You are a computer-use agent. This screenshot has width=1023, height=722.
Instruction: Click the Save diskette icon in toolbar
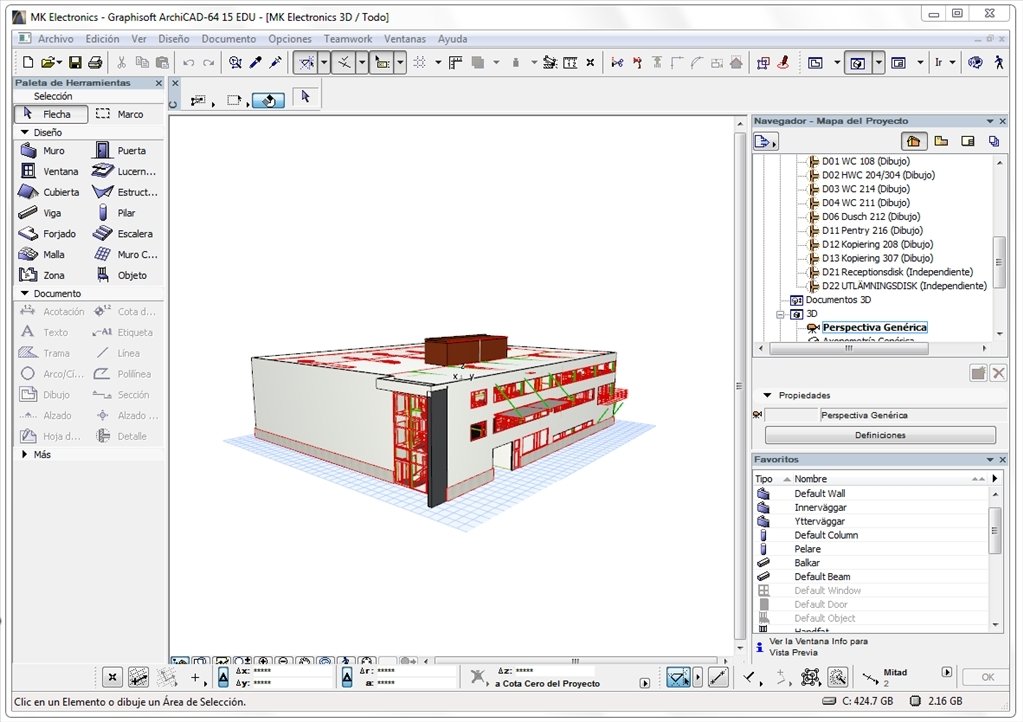click(75, 63)
